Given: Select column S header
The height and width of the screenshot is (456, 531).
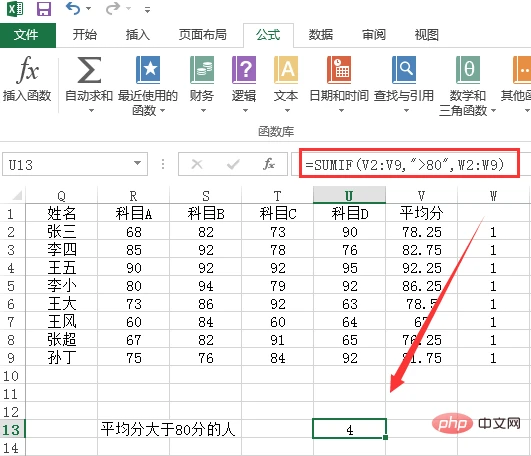Looking at the screenshot, I should coord(206,196).
